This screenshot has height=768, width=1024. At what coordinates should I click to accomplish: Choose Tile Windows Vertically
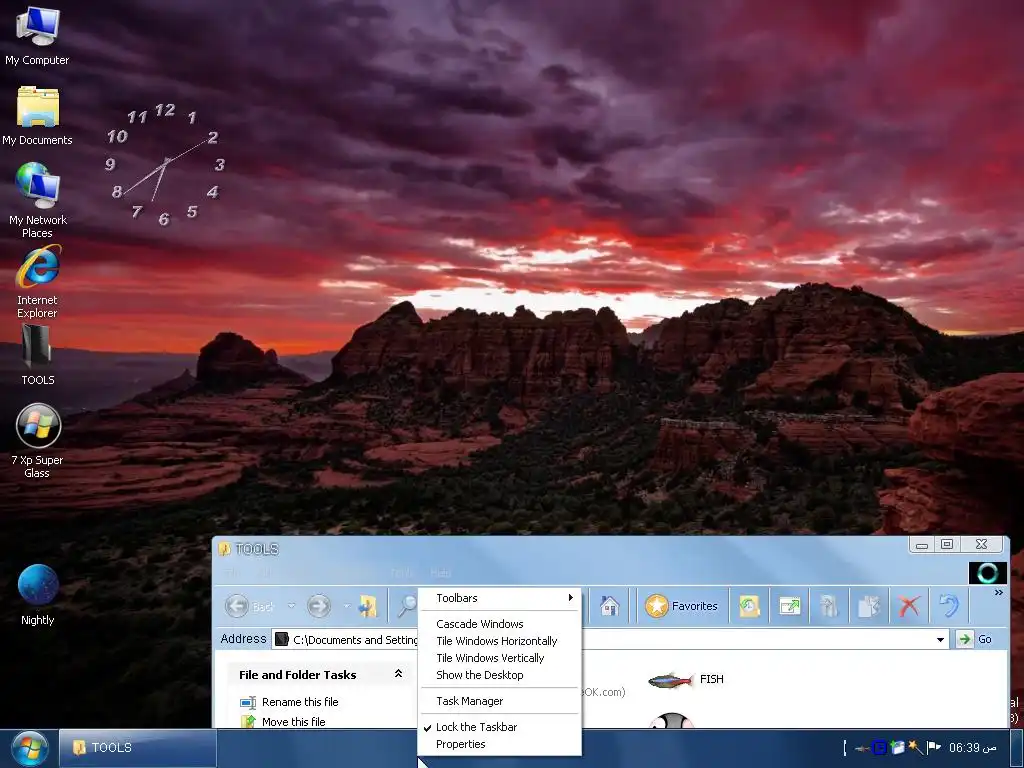tap(500, 658)
